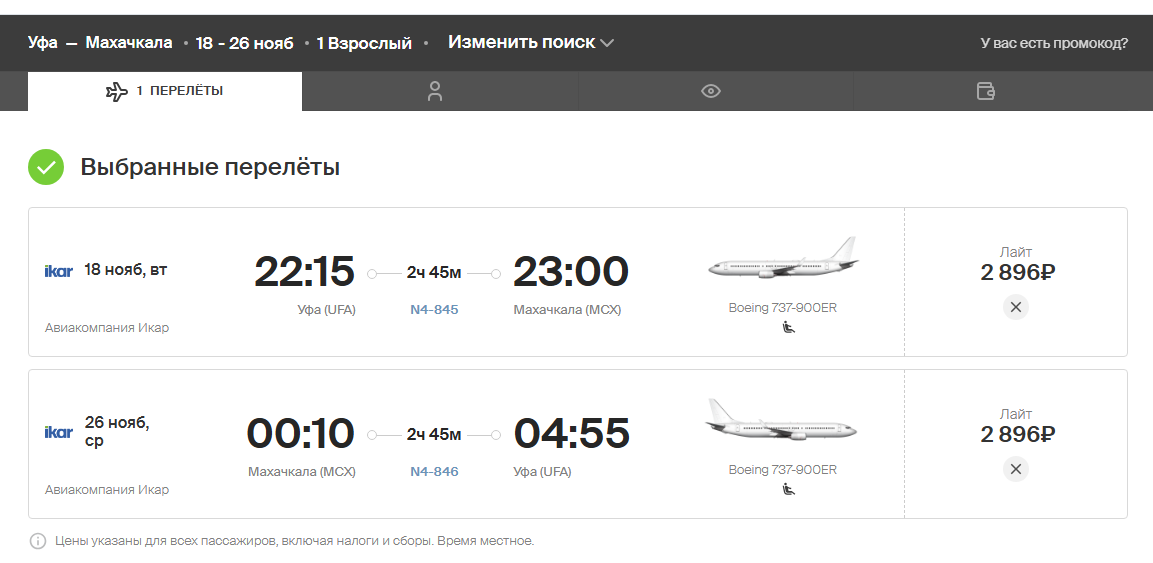Remove the 26 нояб return flight
The image size is (1153, 563).
coord(1015,469)
